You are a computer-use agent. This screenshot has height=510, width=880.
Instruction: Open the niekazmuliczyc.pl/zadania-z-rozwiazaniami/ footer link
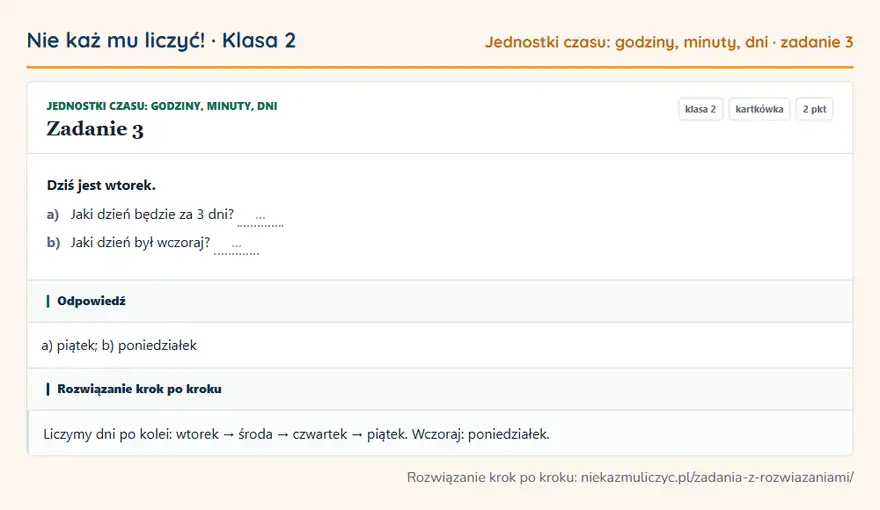coord(717,477)
